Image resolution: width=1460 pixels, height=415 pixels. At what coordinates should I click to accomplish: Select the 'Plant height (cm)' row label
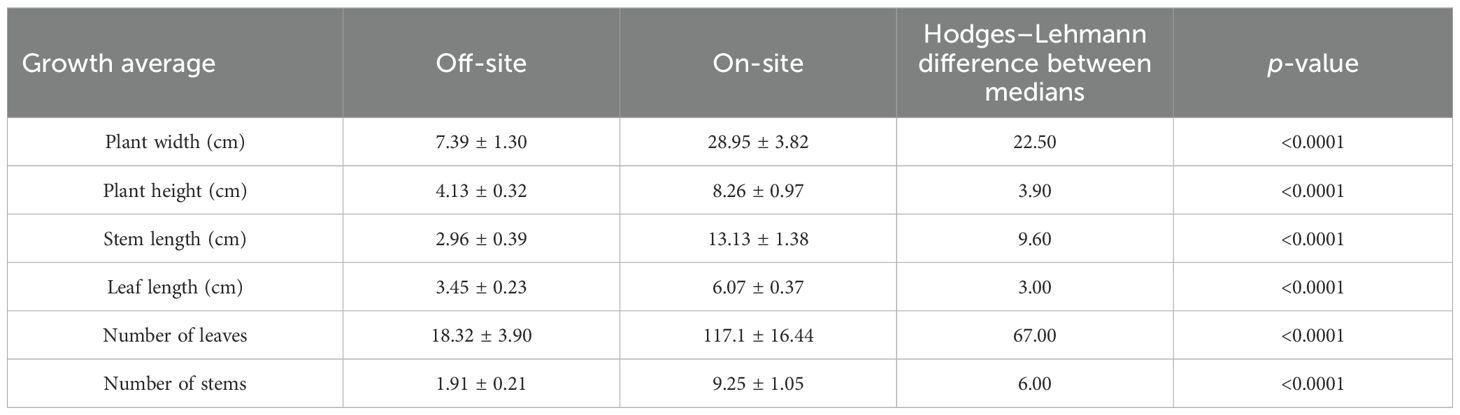175,191
